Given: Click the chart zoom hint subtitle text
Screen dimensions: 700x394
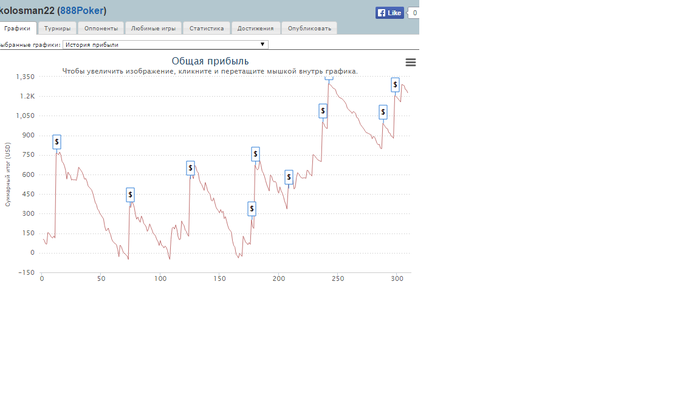Looking at the screenshot, I should [210, 71].
